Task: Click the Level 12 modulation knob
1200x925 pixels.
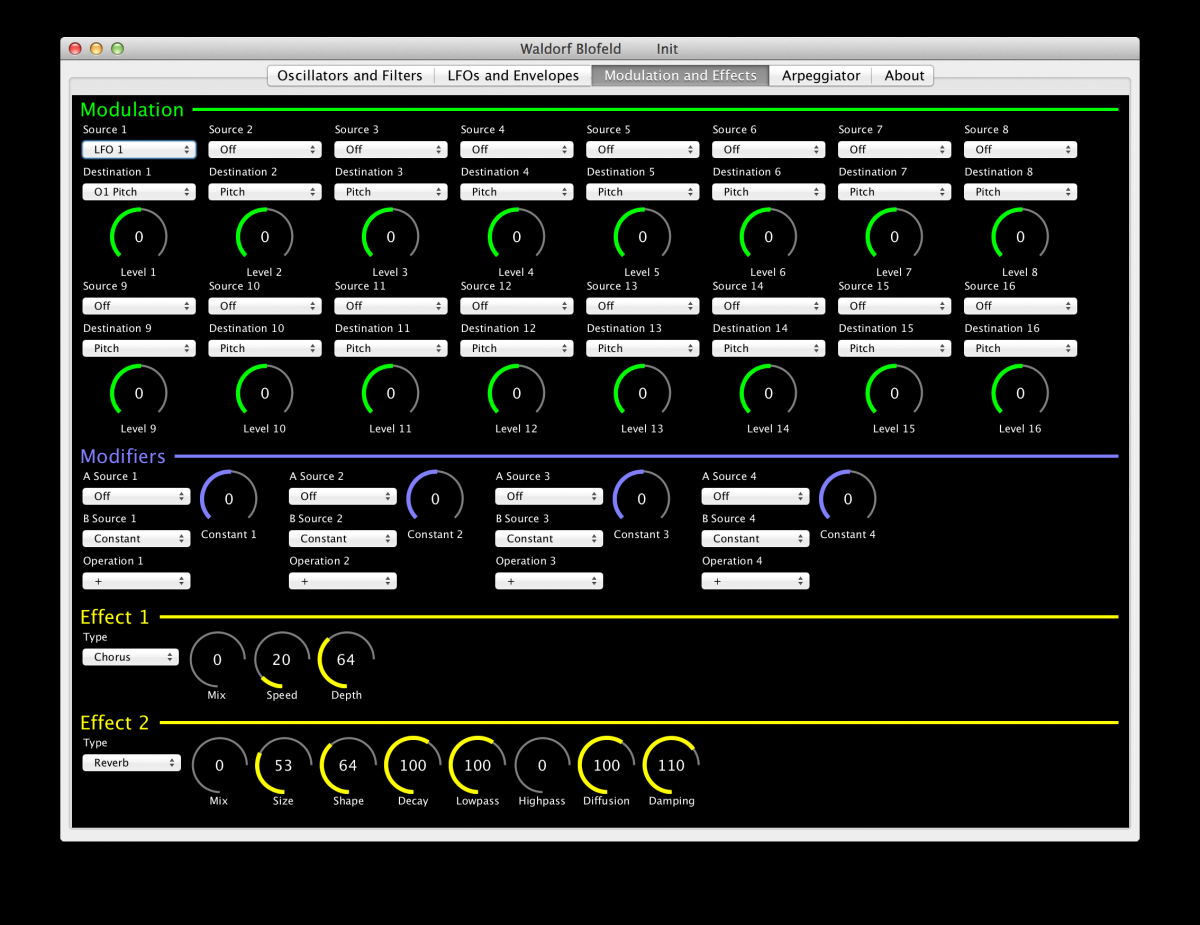Action: pos(517,394)
